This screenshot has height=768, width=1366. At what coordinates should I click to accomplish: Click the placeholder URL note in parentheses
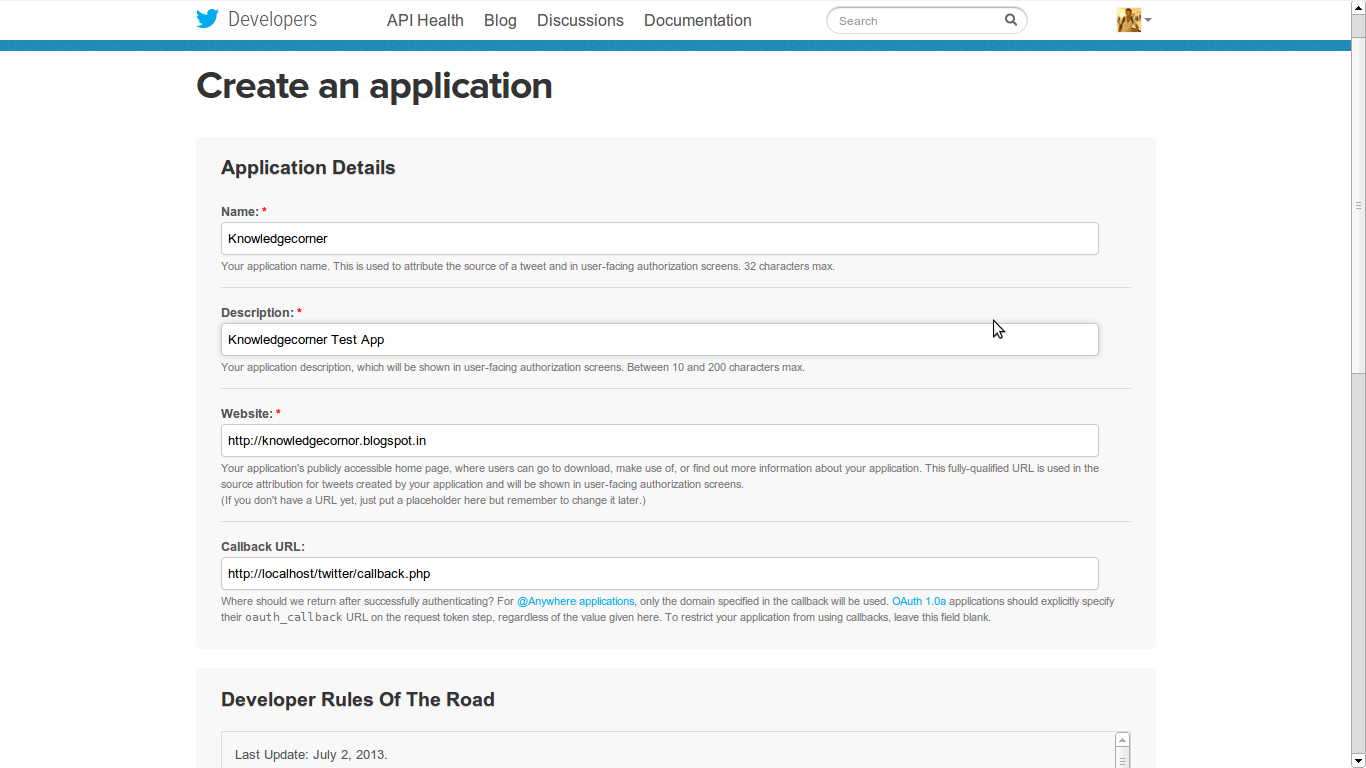click(x=433, y=500)
